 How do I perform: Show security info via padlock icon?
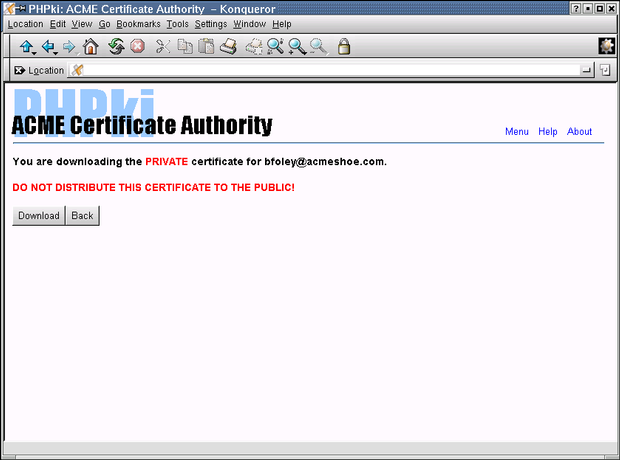point(344,46)
